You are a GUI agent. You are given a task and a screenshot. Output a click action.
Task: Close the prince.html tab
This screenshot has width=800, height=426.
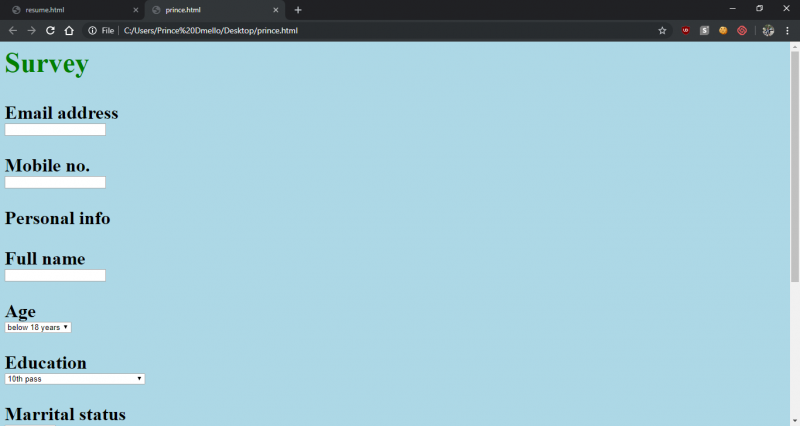(276, 10)
